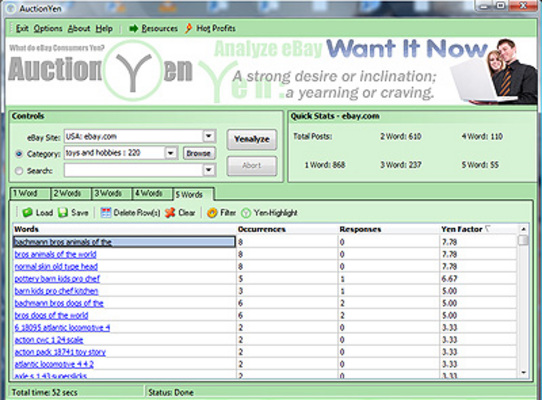Open the eBay Site dropdown
The width and height of the screenshot is (542, 400).
pyautogui.click(x=209, y=136)
